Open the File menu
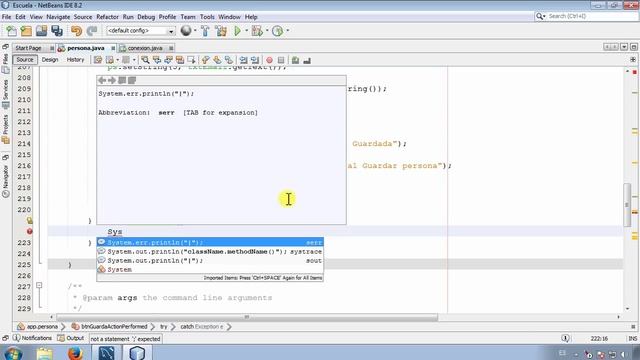 pos(7,17)
